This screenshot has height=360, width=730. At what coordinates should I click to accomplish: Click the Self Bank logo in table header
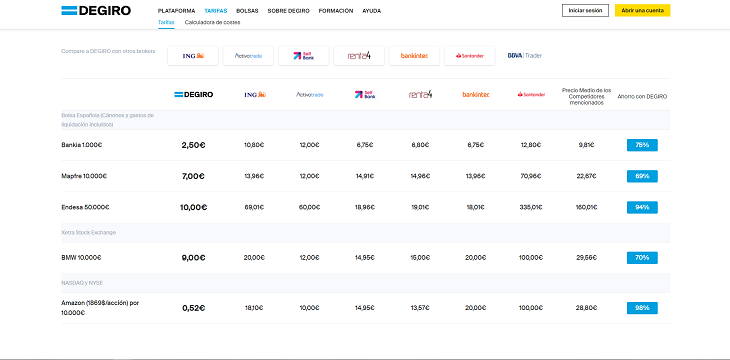click(365, 95)
